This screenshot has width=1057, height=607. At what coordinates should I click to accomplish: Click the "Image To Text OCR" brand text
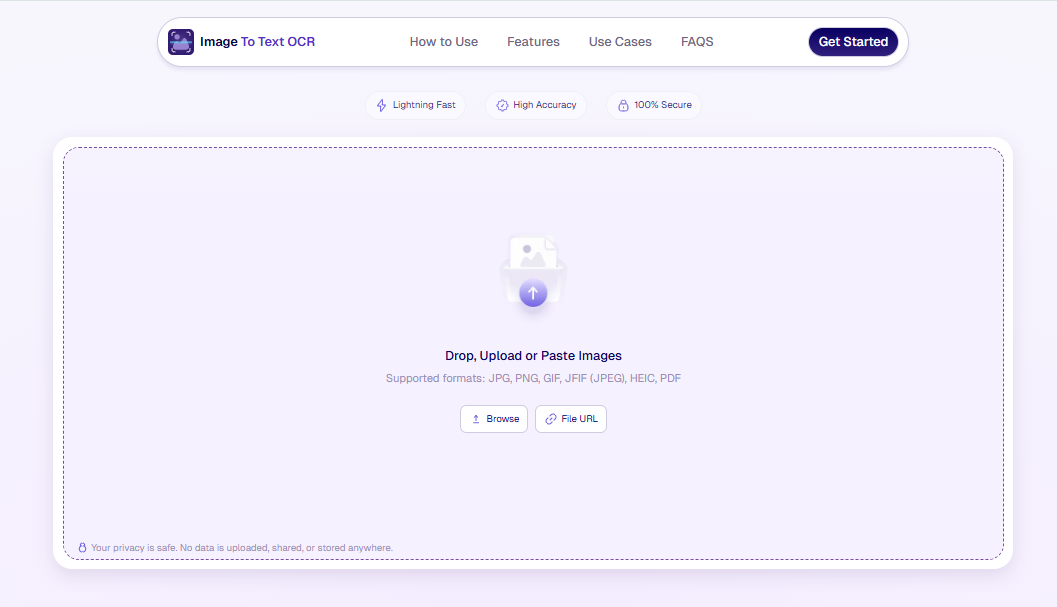coord(257,42)
